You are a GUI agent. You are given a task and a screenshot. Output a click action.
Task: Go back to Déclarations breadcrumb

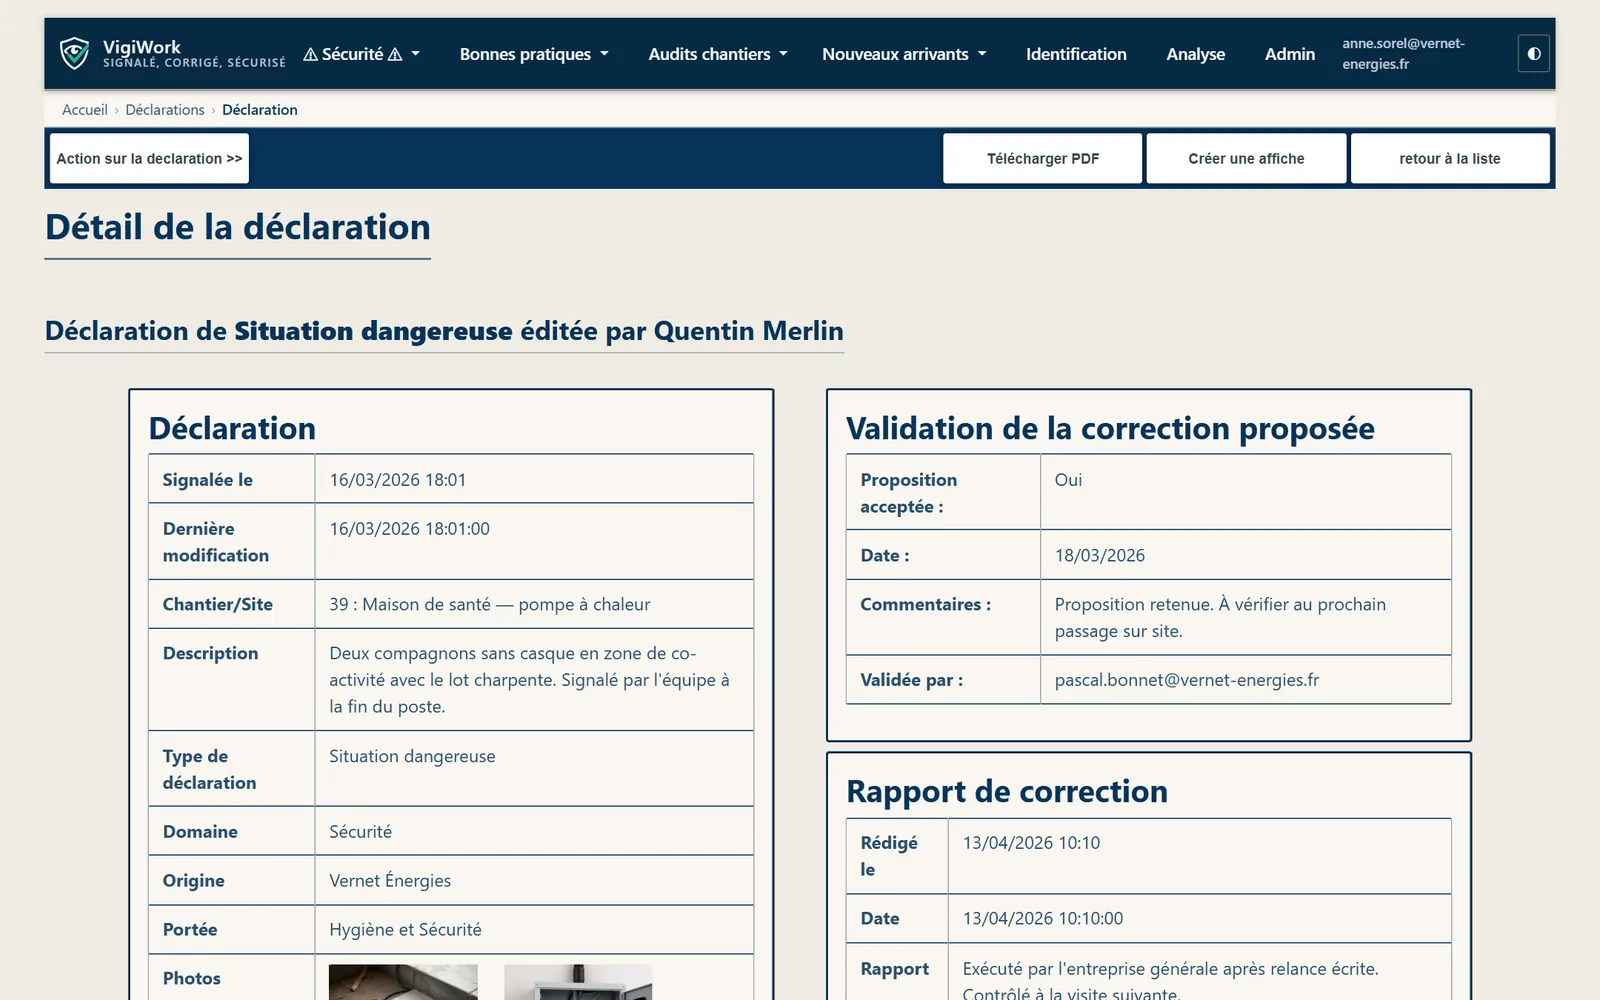click(165, 110)
